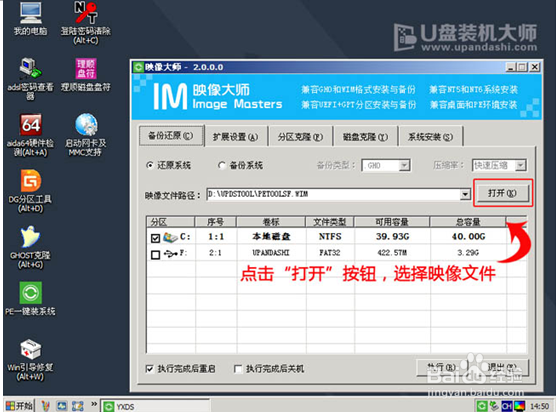Click 40.00G total capacity cell

(x=468, y=236)
